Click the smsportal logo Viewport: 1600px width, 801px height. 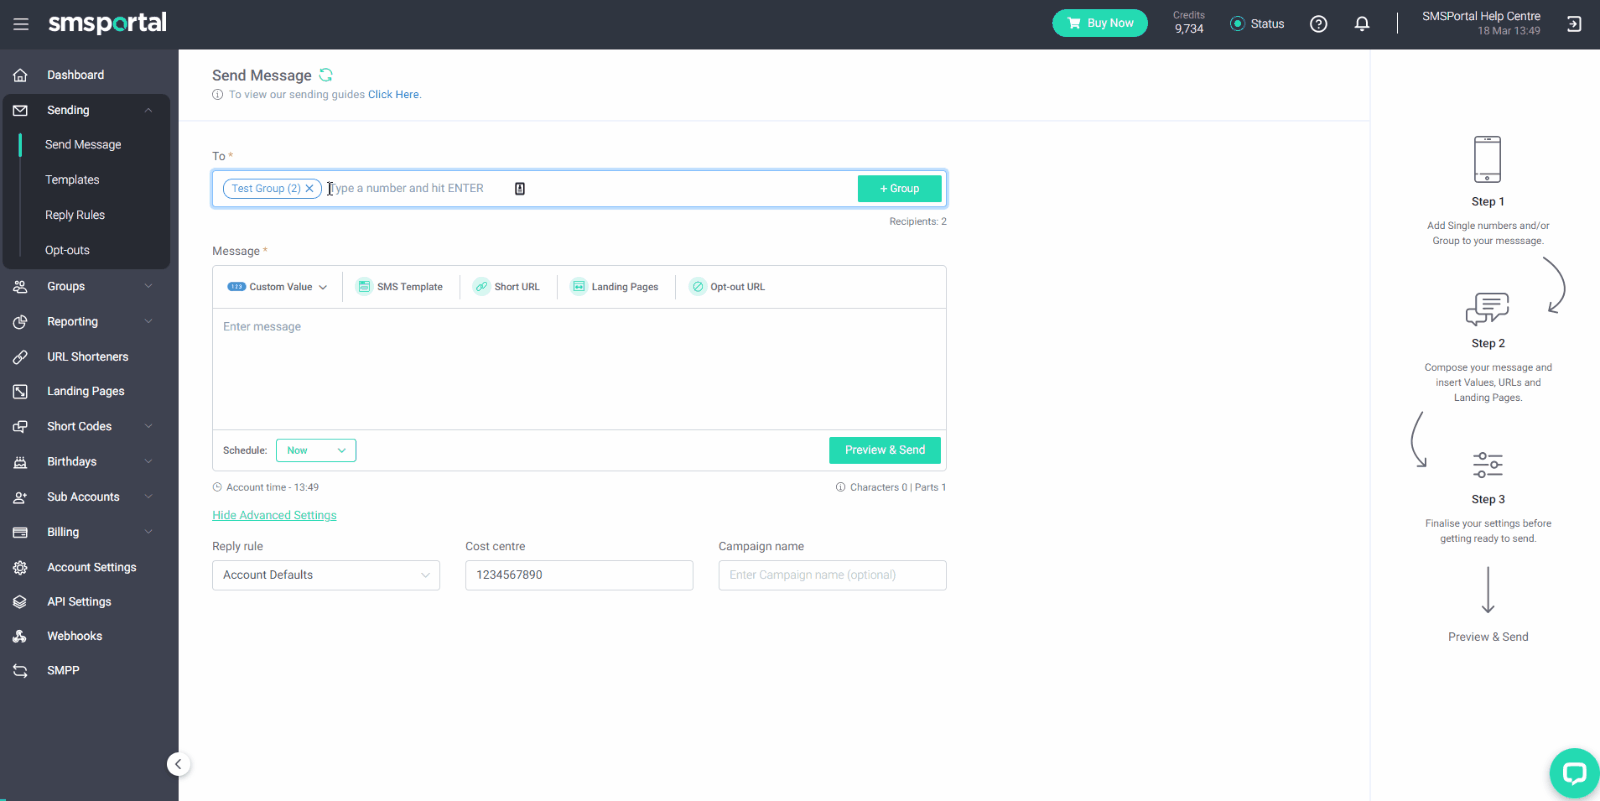(107, 23)
